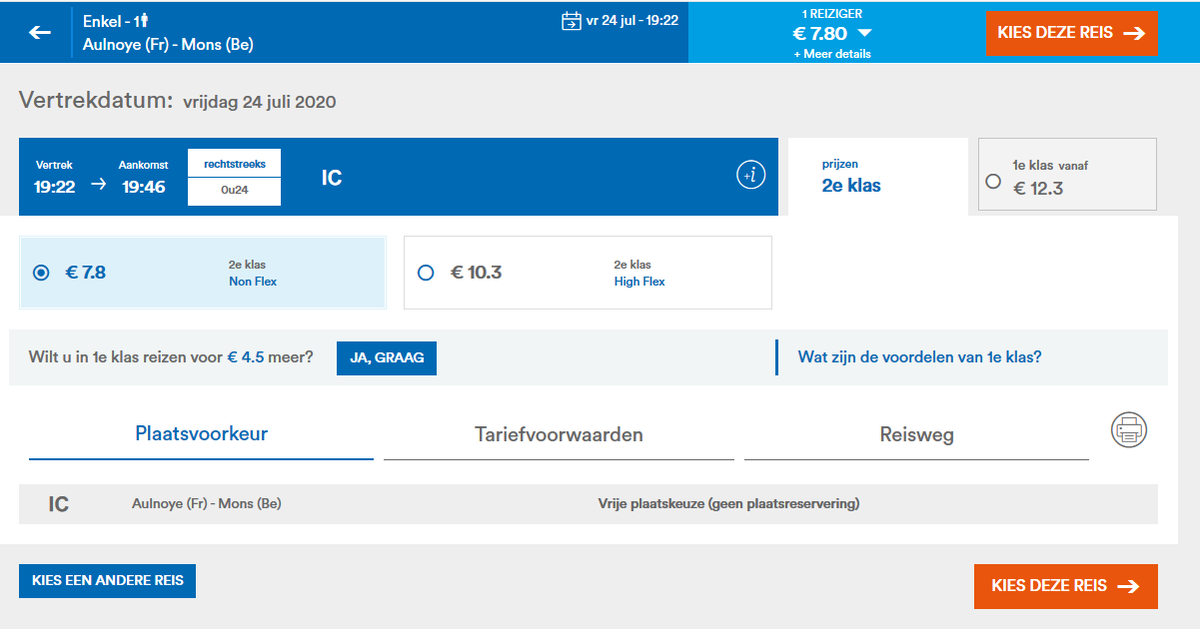The image size is (1200, 637).
Task: Click the 'rechtstreeks 0u24' journey badge
Action: tap(234, 177)
